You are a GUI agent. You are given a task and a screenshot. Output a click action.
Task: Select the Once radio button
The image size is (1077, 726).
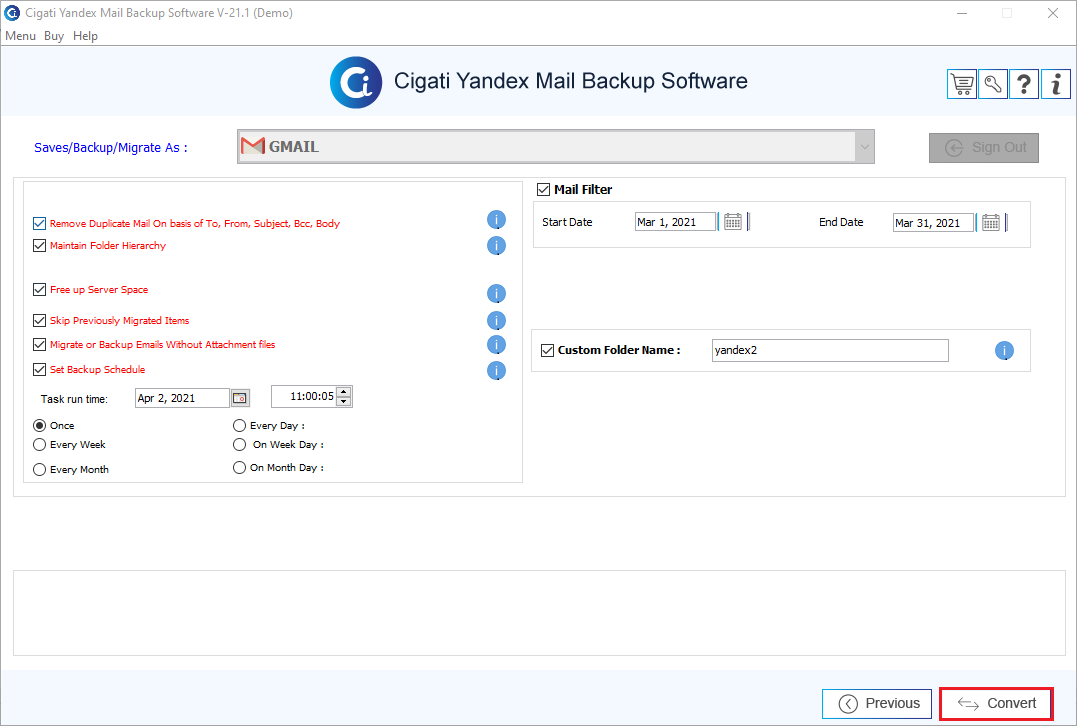click(x=39, y=425)
